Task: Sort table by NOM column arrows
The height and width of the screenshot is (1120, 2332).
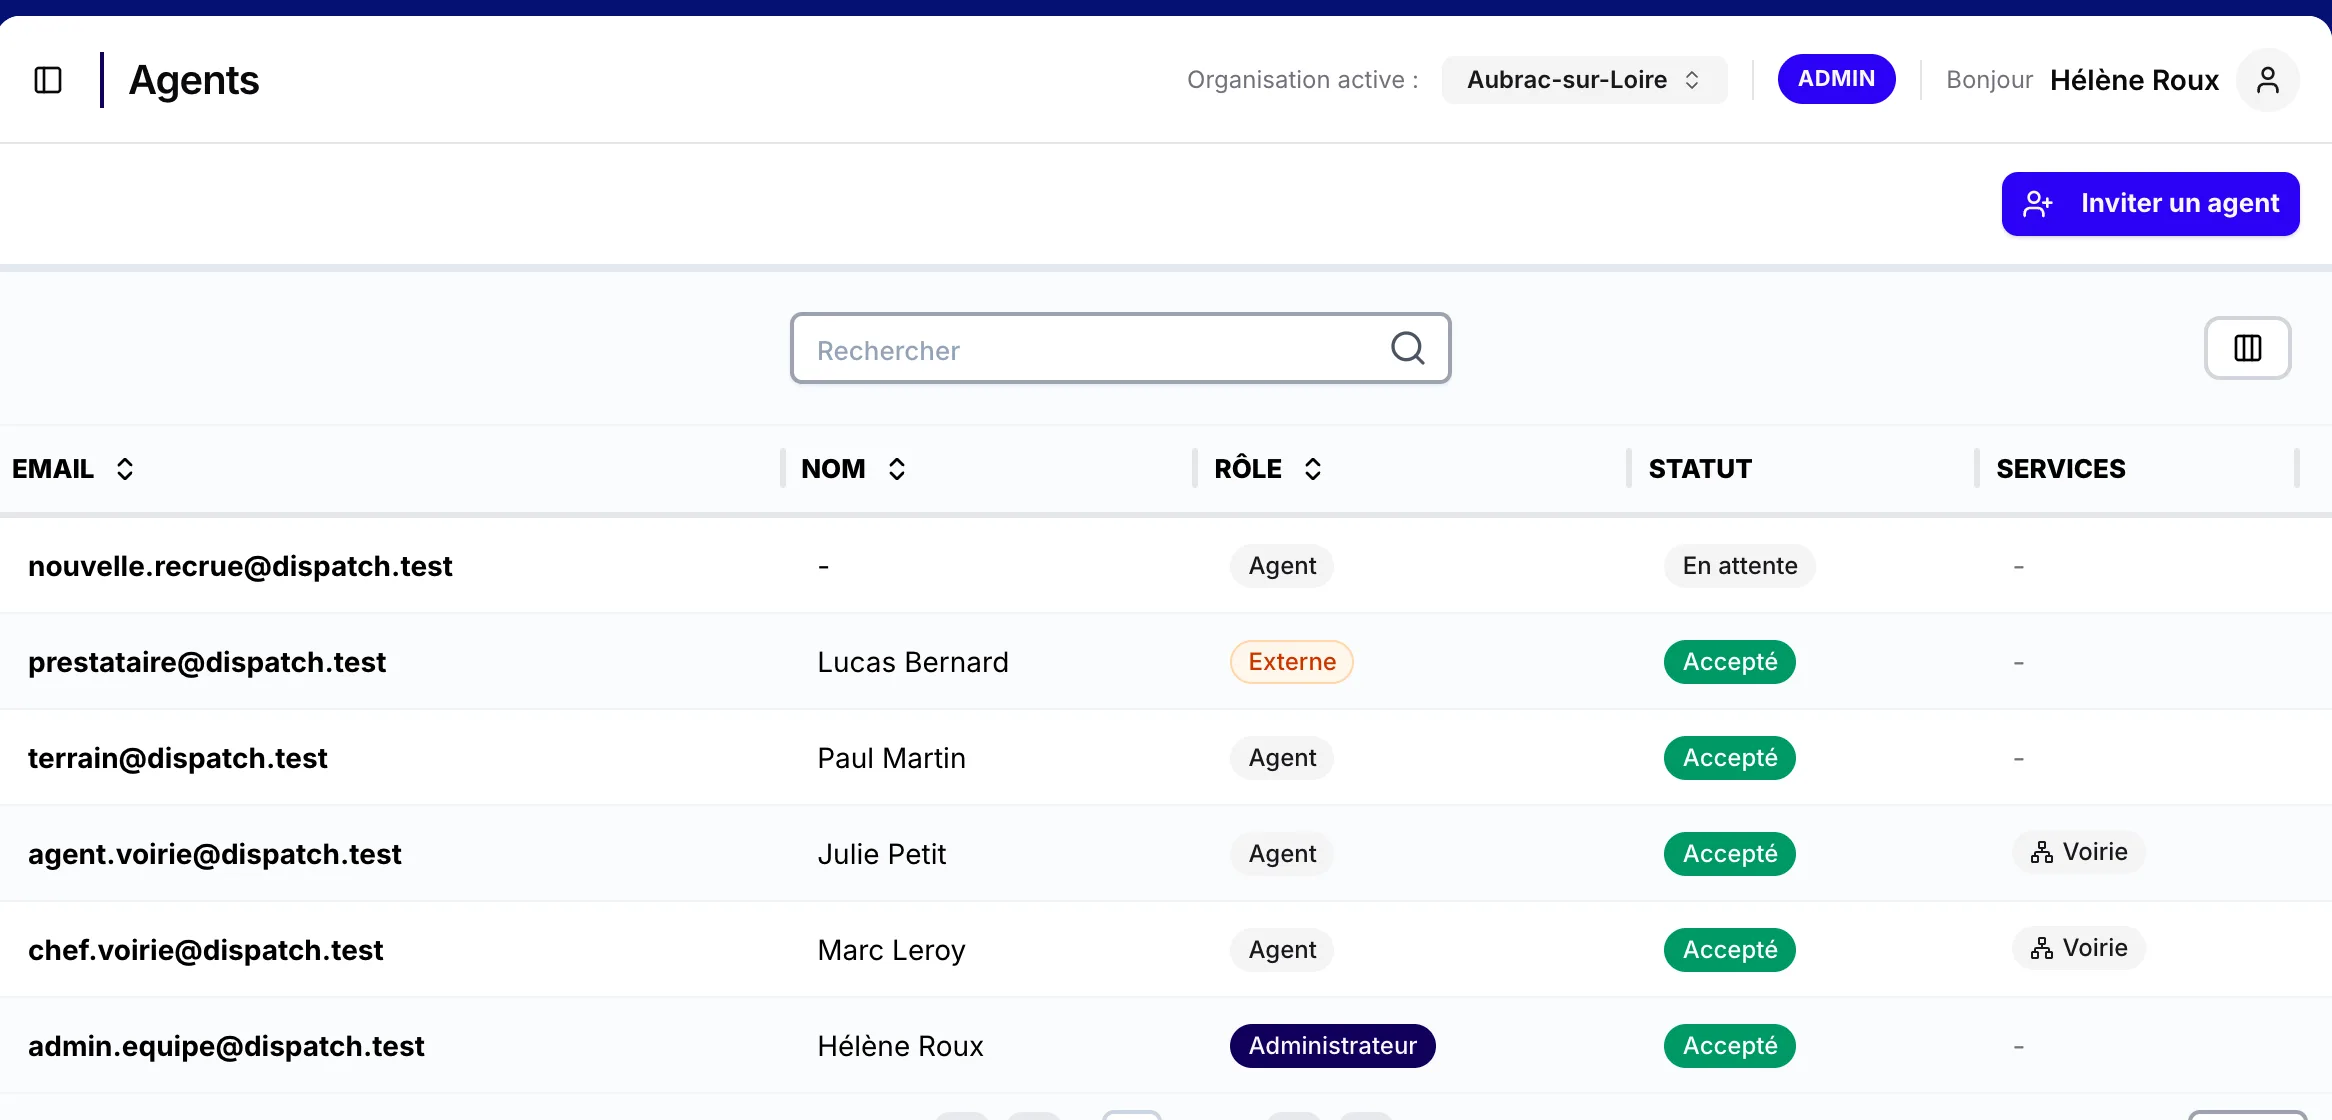Action: coord(897,469)
